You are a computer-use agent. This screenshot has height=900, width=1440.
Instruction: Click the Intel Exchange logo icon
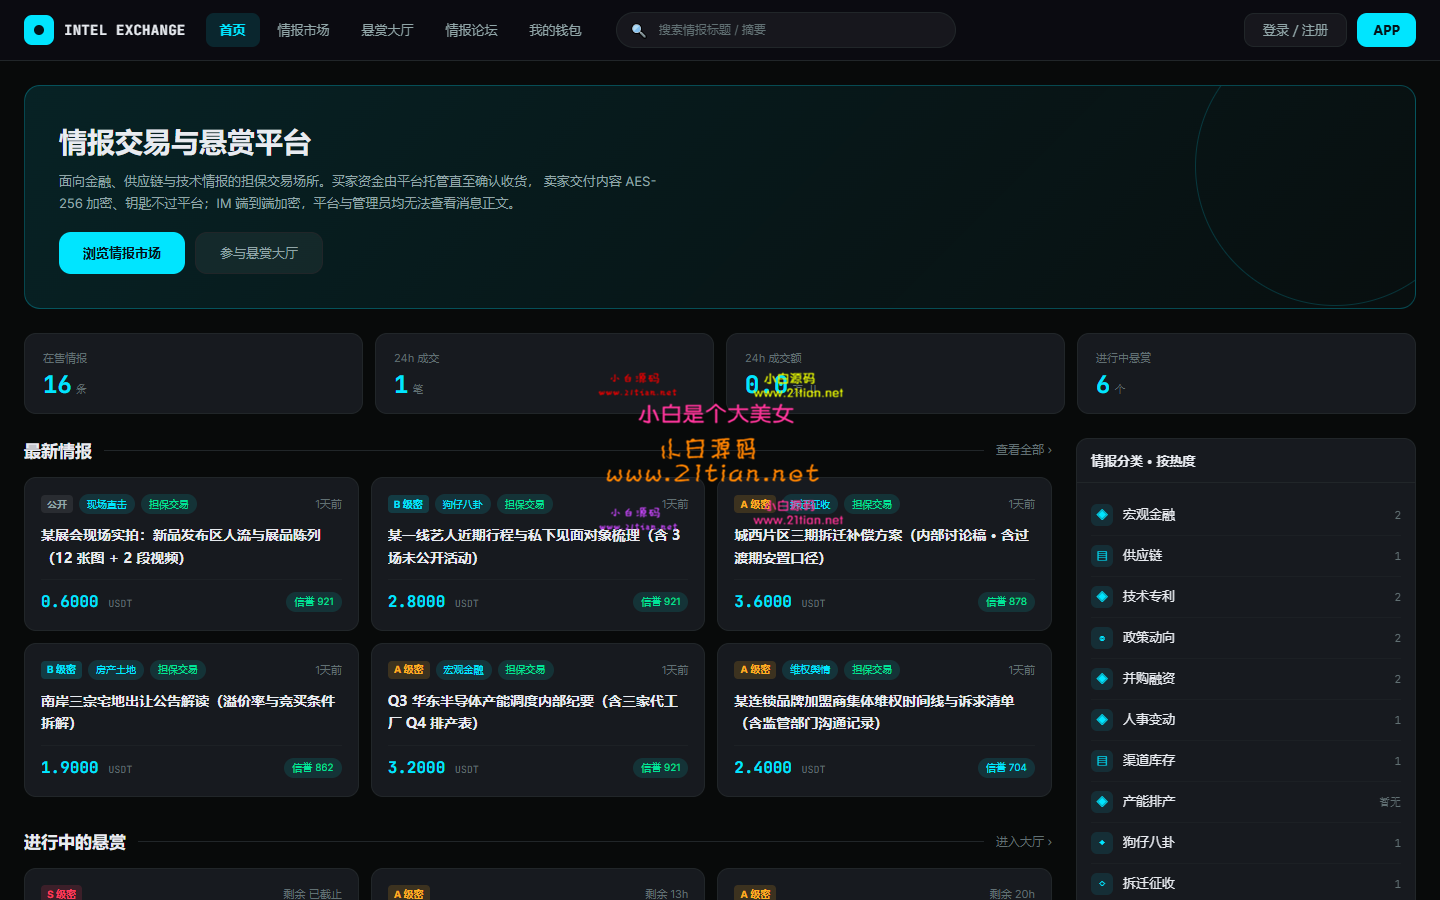[x=39, y=30]
